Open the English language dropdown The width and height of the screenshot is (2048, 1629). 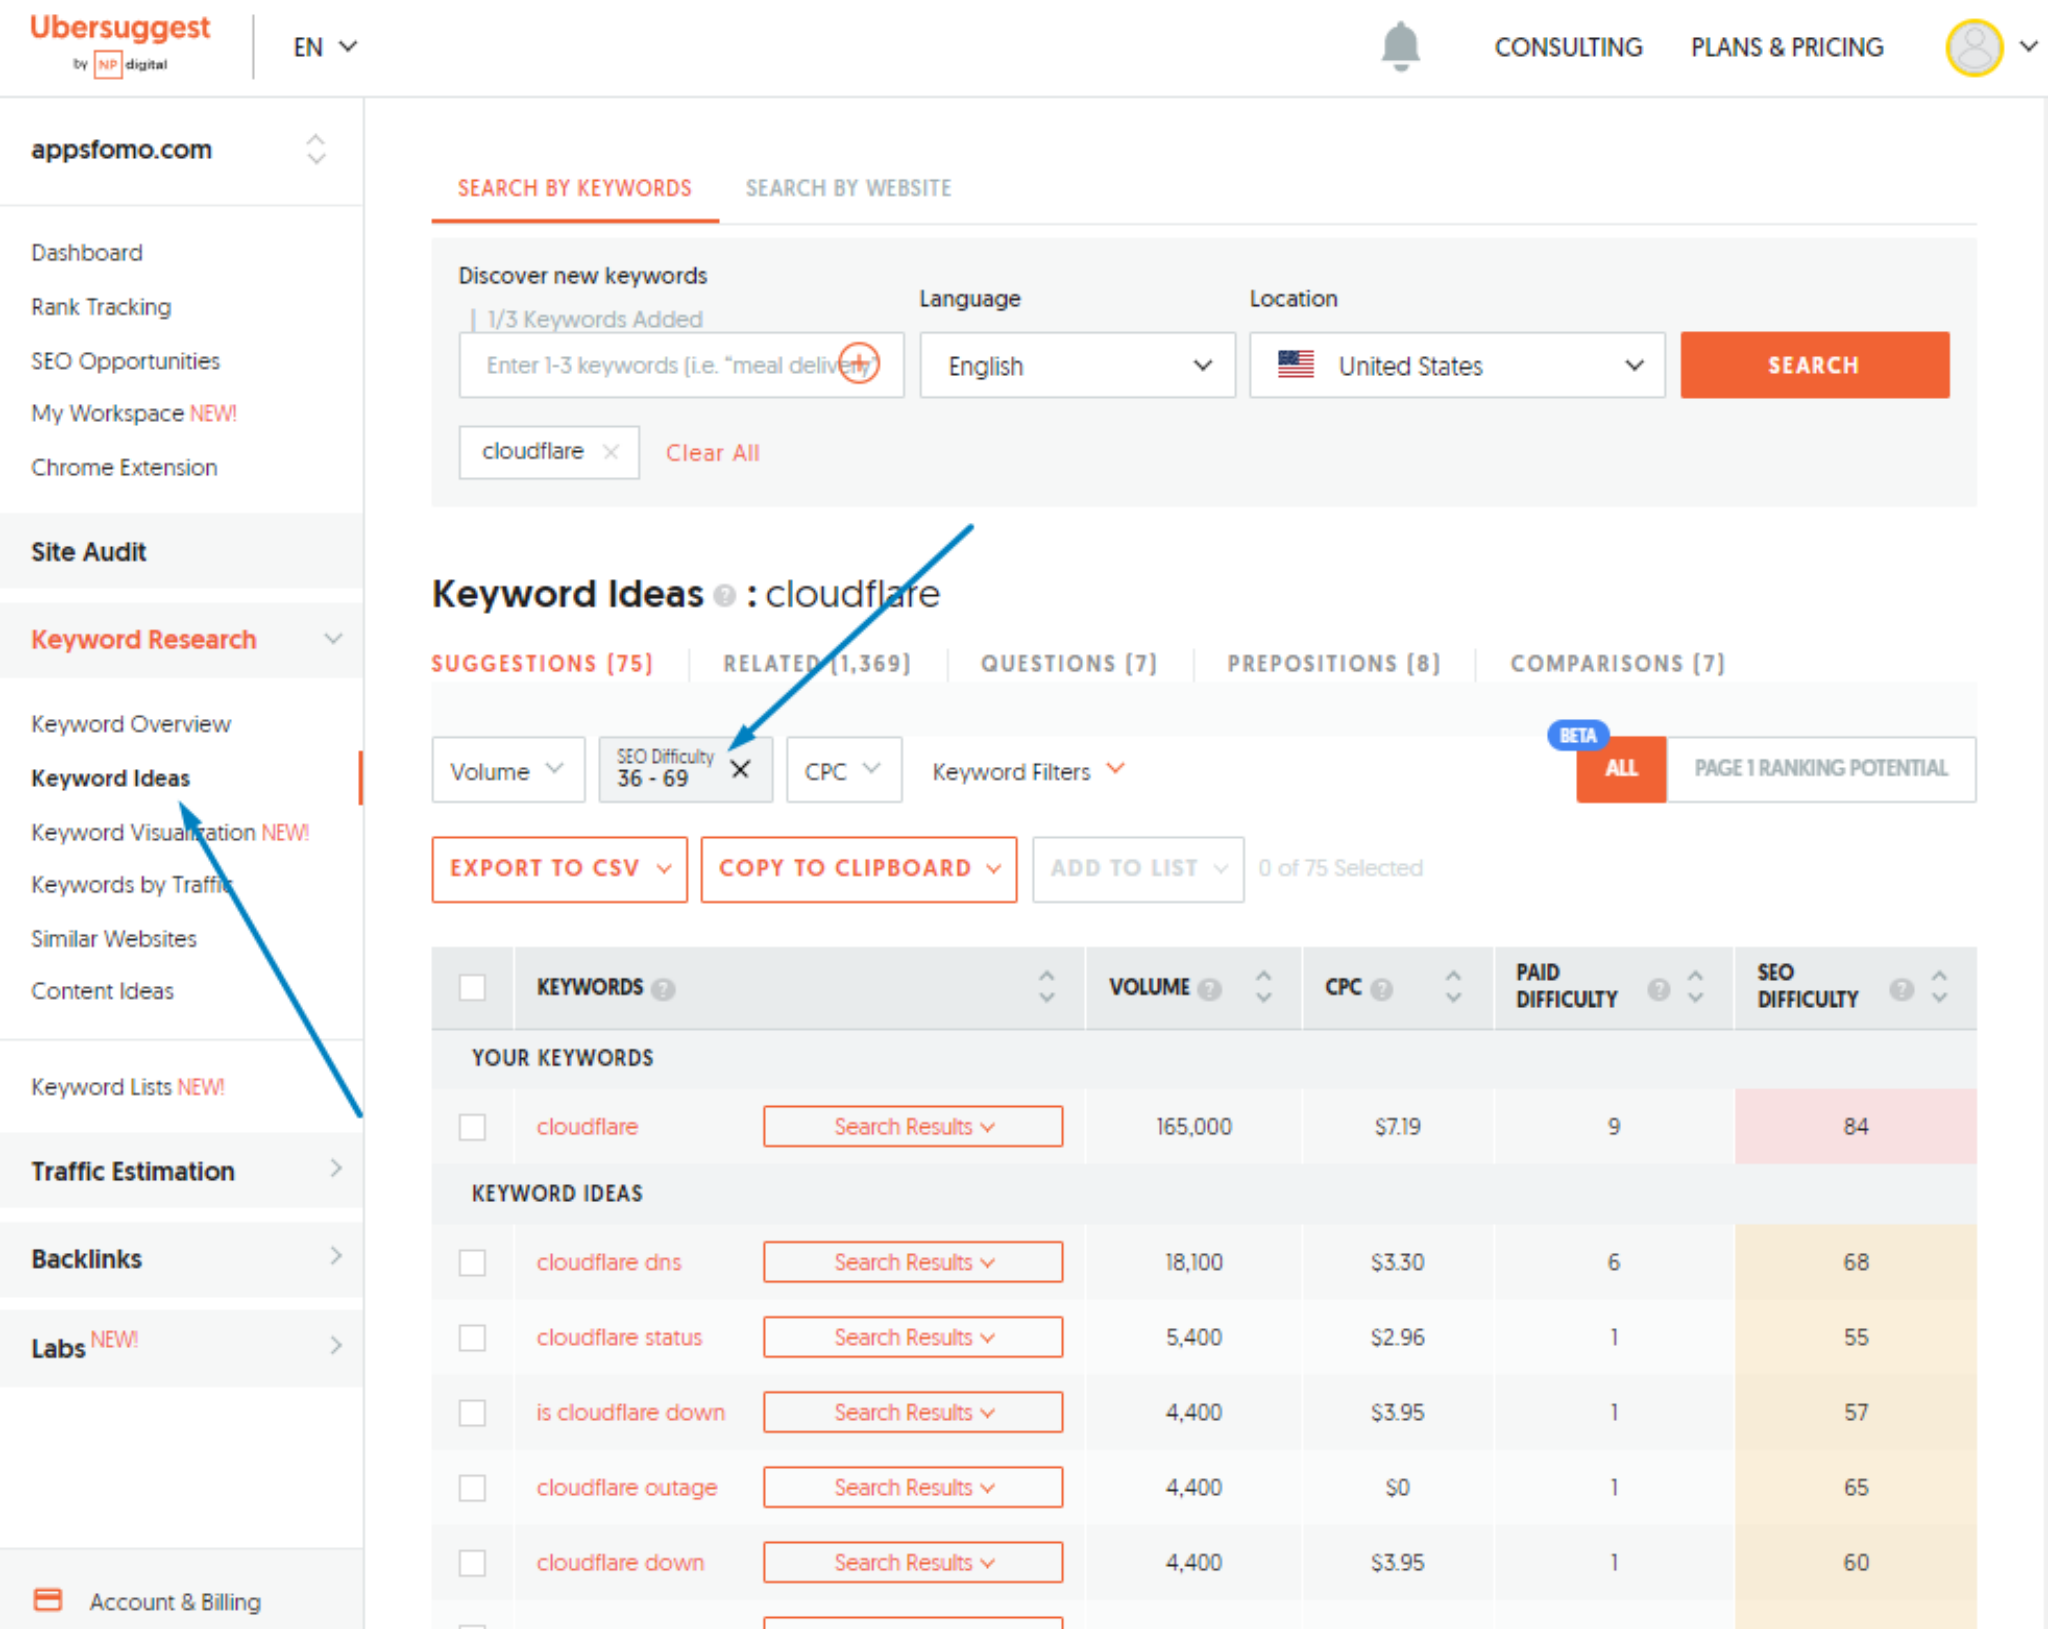pyautogui.click(x=1077, y=365)
